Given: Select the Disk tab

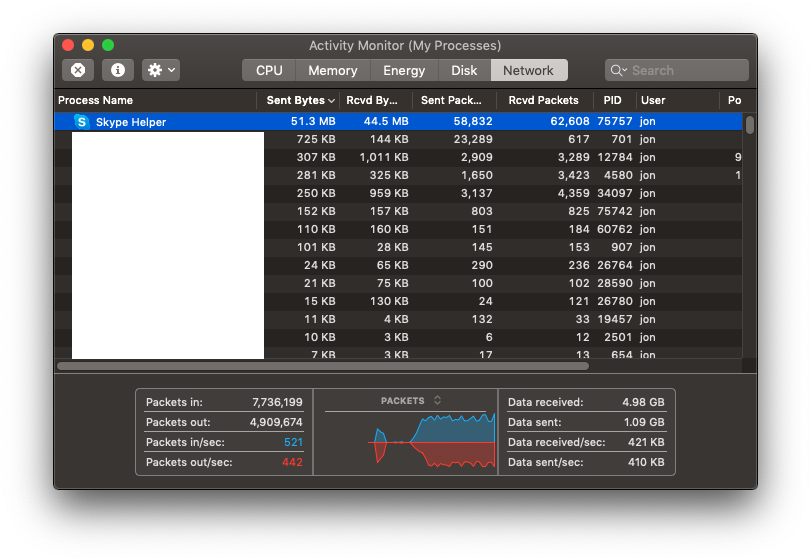Looking at the screenshot, I should tap(464, 70).
